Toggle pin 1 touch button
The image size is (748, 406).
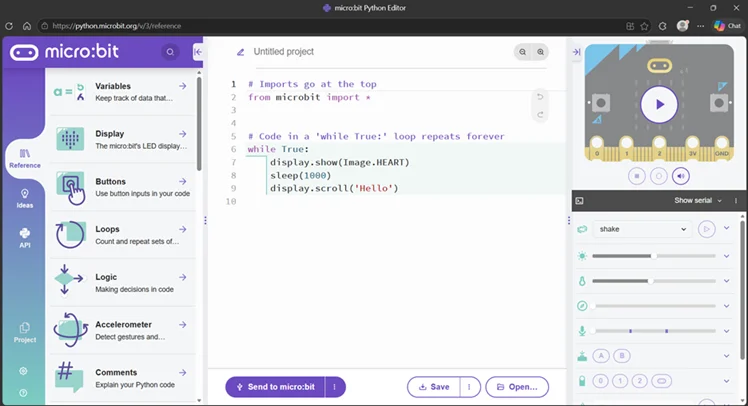[620, 381]
